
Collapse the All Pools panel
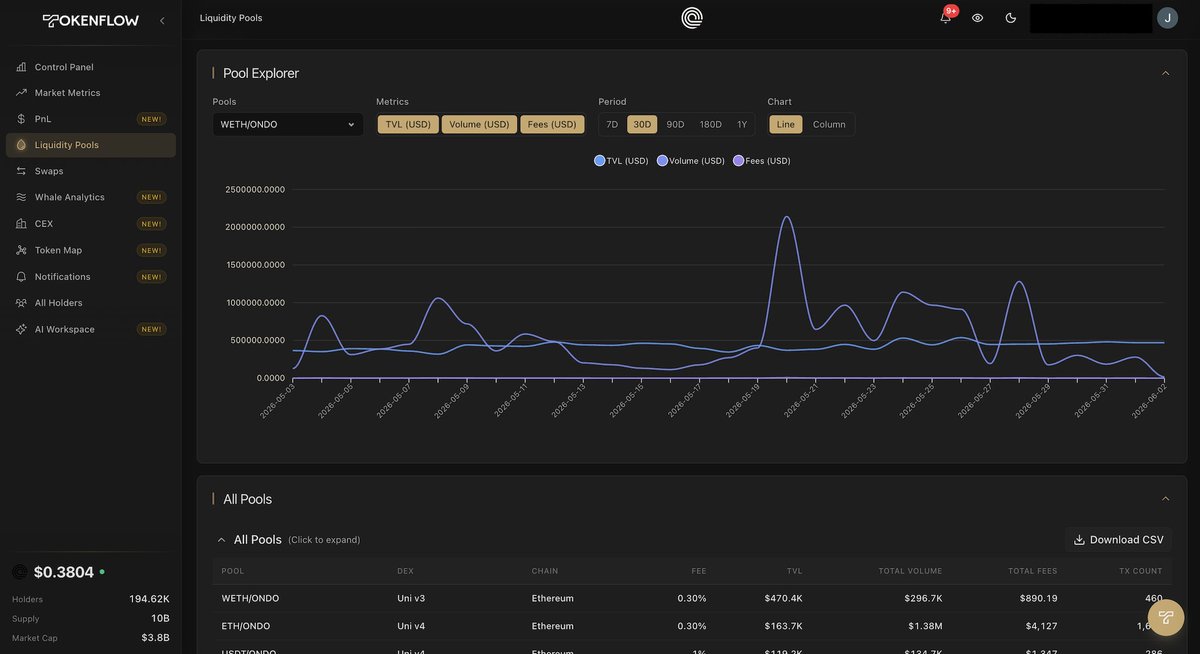click(x=1165, y=498)
